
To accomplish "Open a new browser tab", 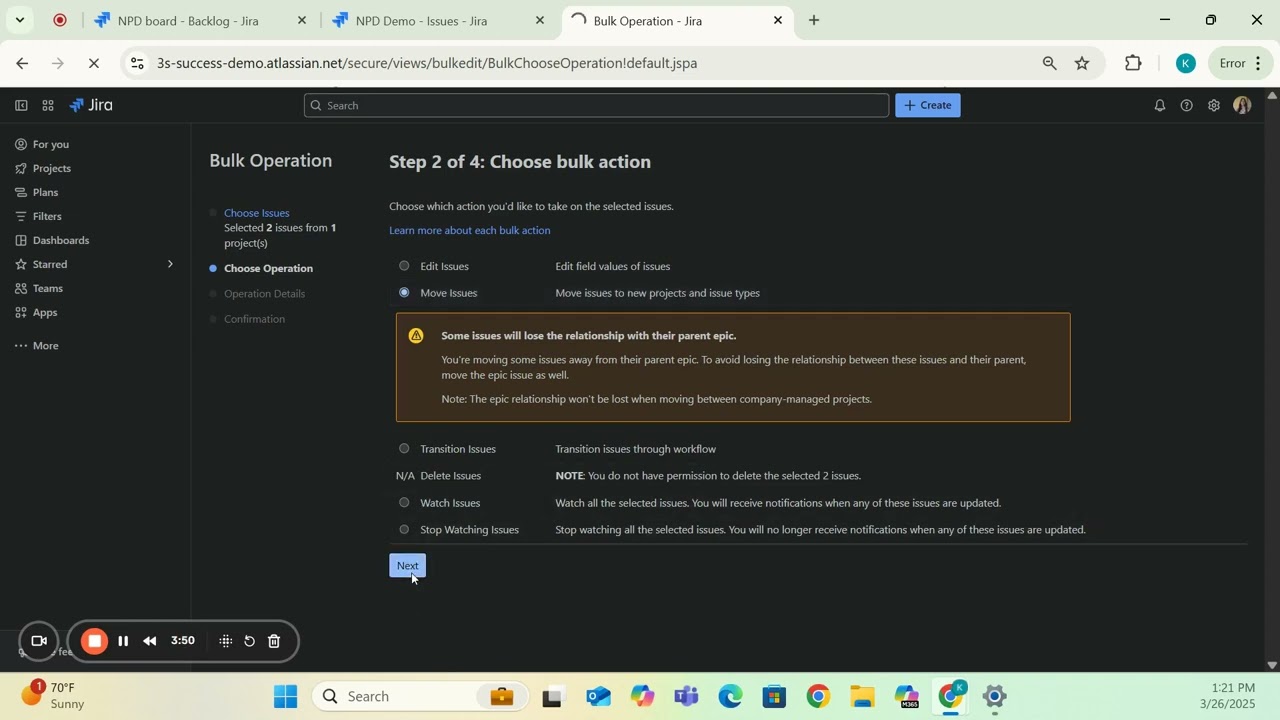I will click(x=814, y=20).
